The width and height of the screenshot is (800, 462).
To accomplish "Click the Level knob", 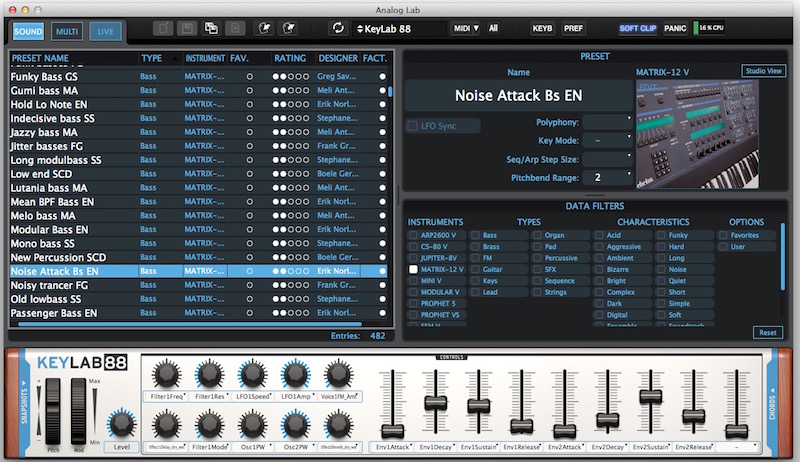I will (x=121, y=423).
